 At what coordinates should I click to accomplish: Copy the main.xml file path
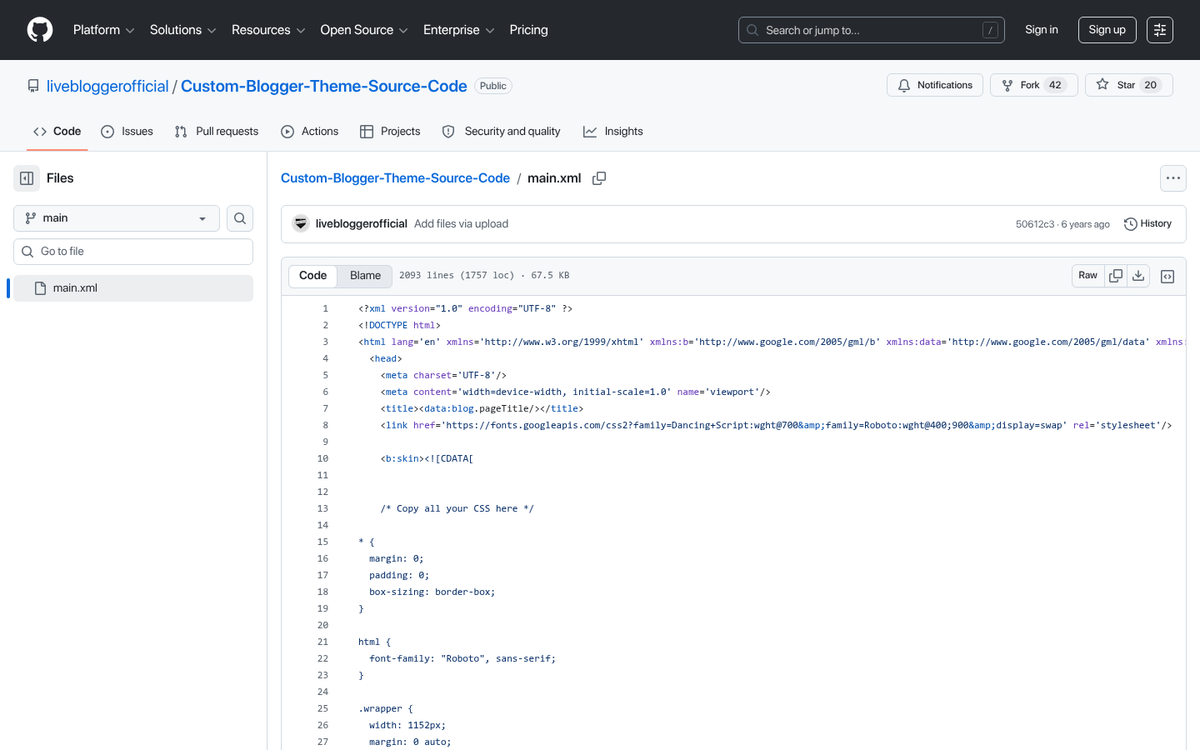(599, 178)
